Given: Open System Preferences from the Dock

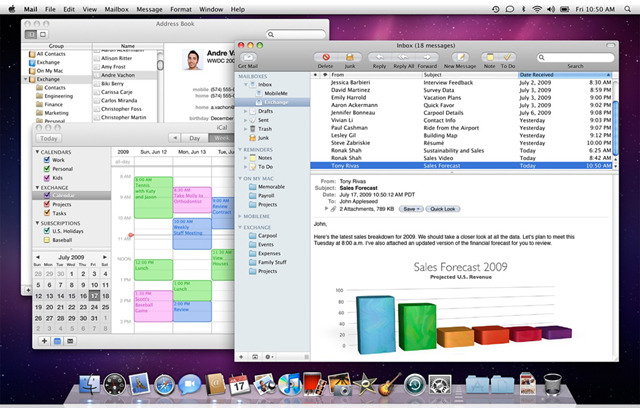Looking at the screenshot, I should (x=440, y=385).
